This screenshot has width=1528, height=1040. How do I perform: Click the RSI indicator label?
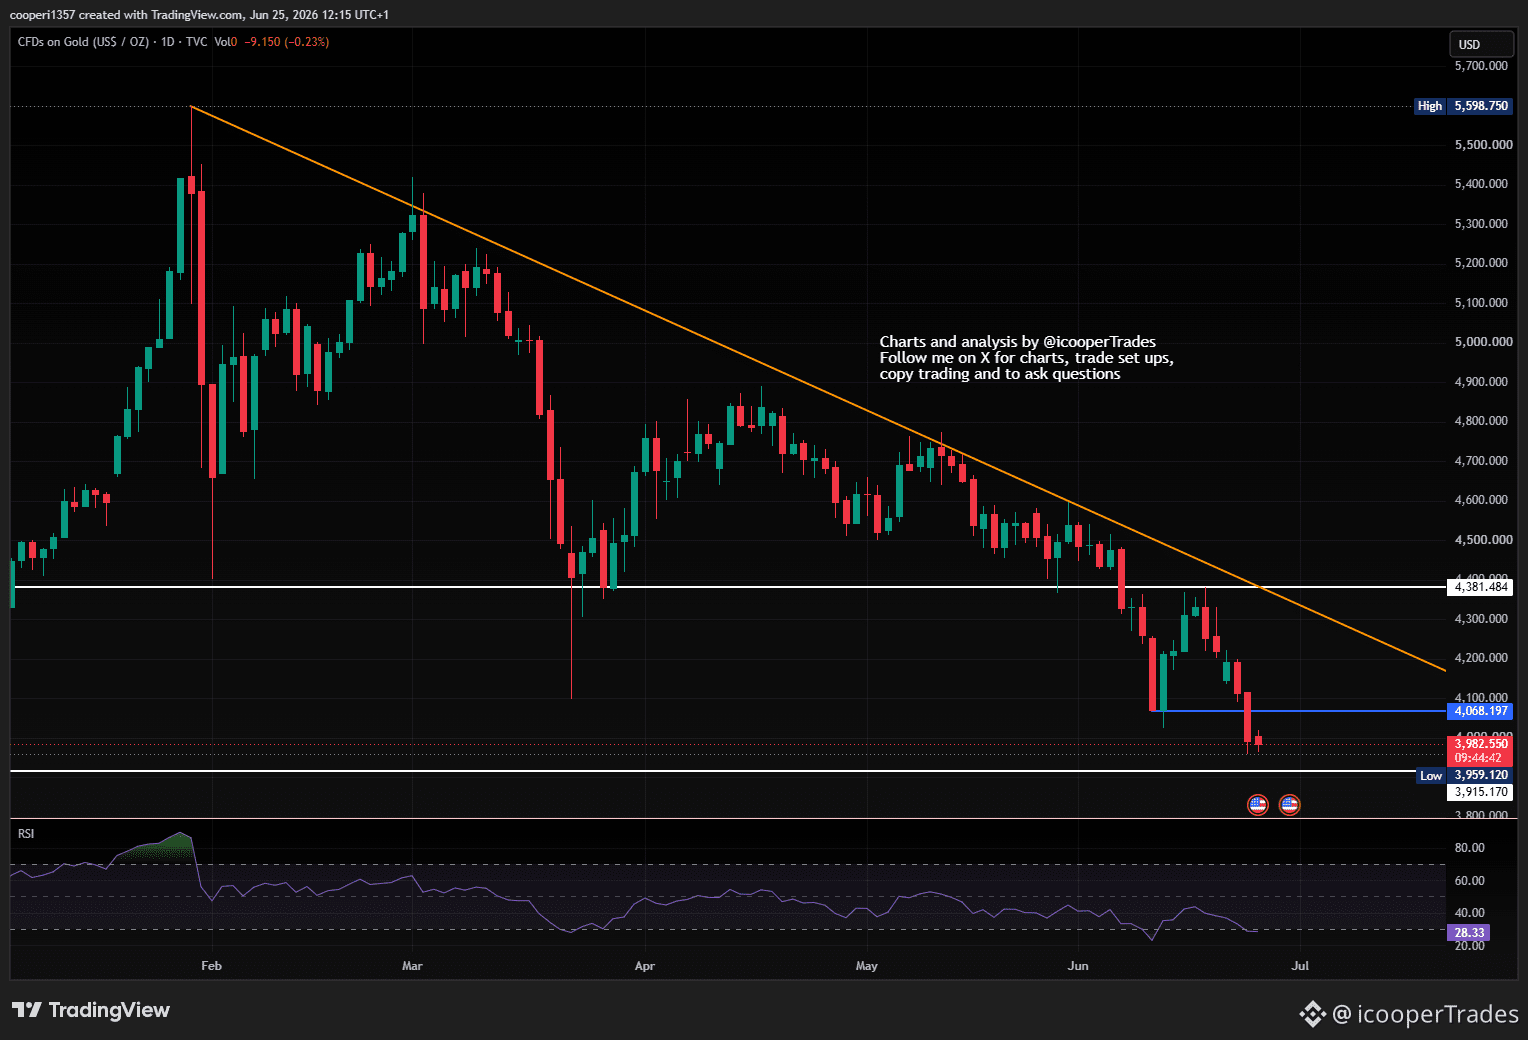click(26, 834)
